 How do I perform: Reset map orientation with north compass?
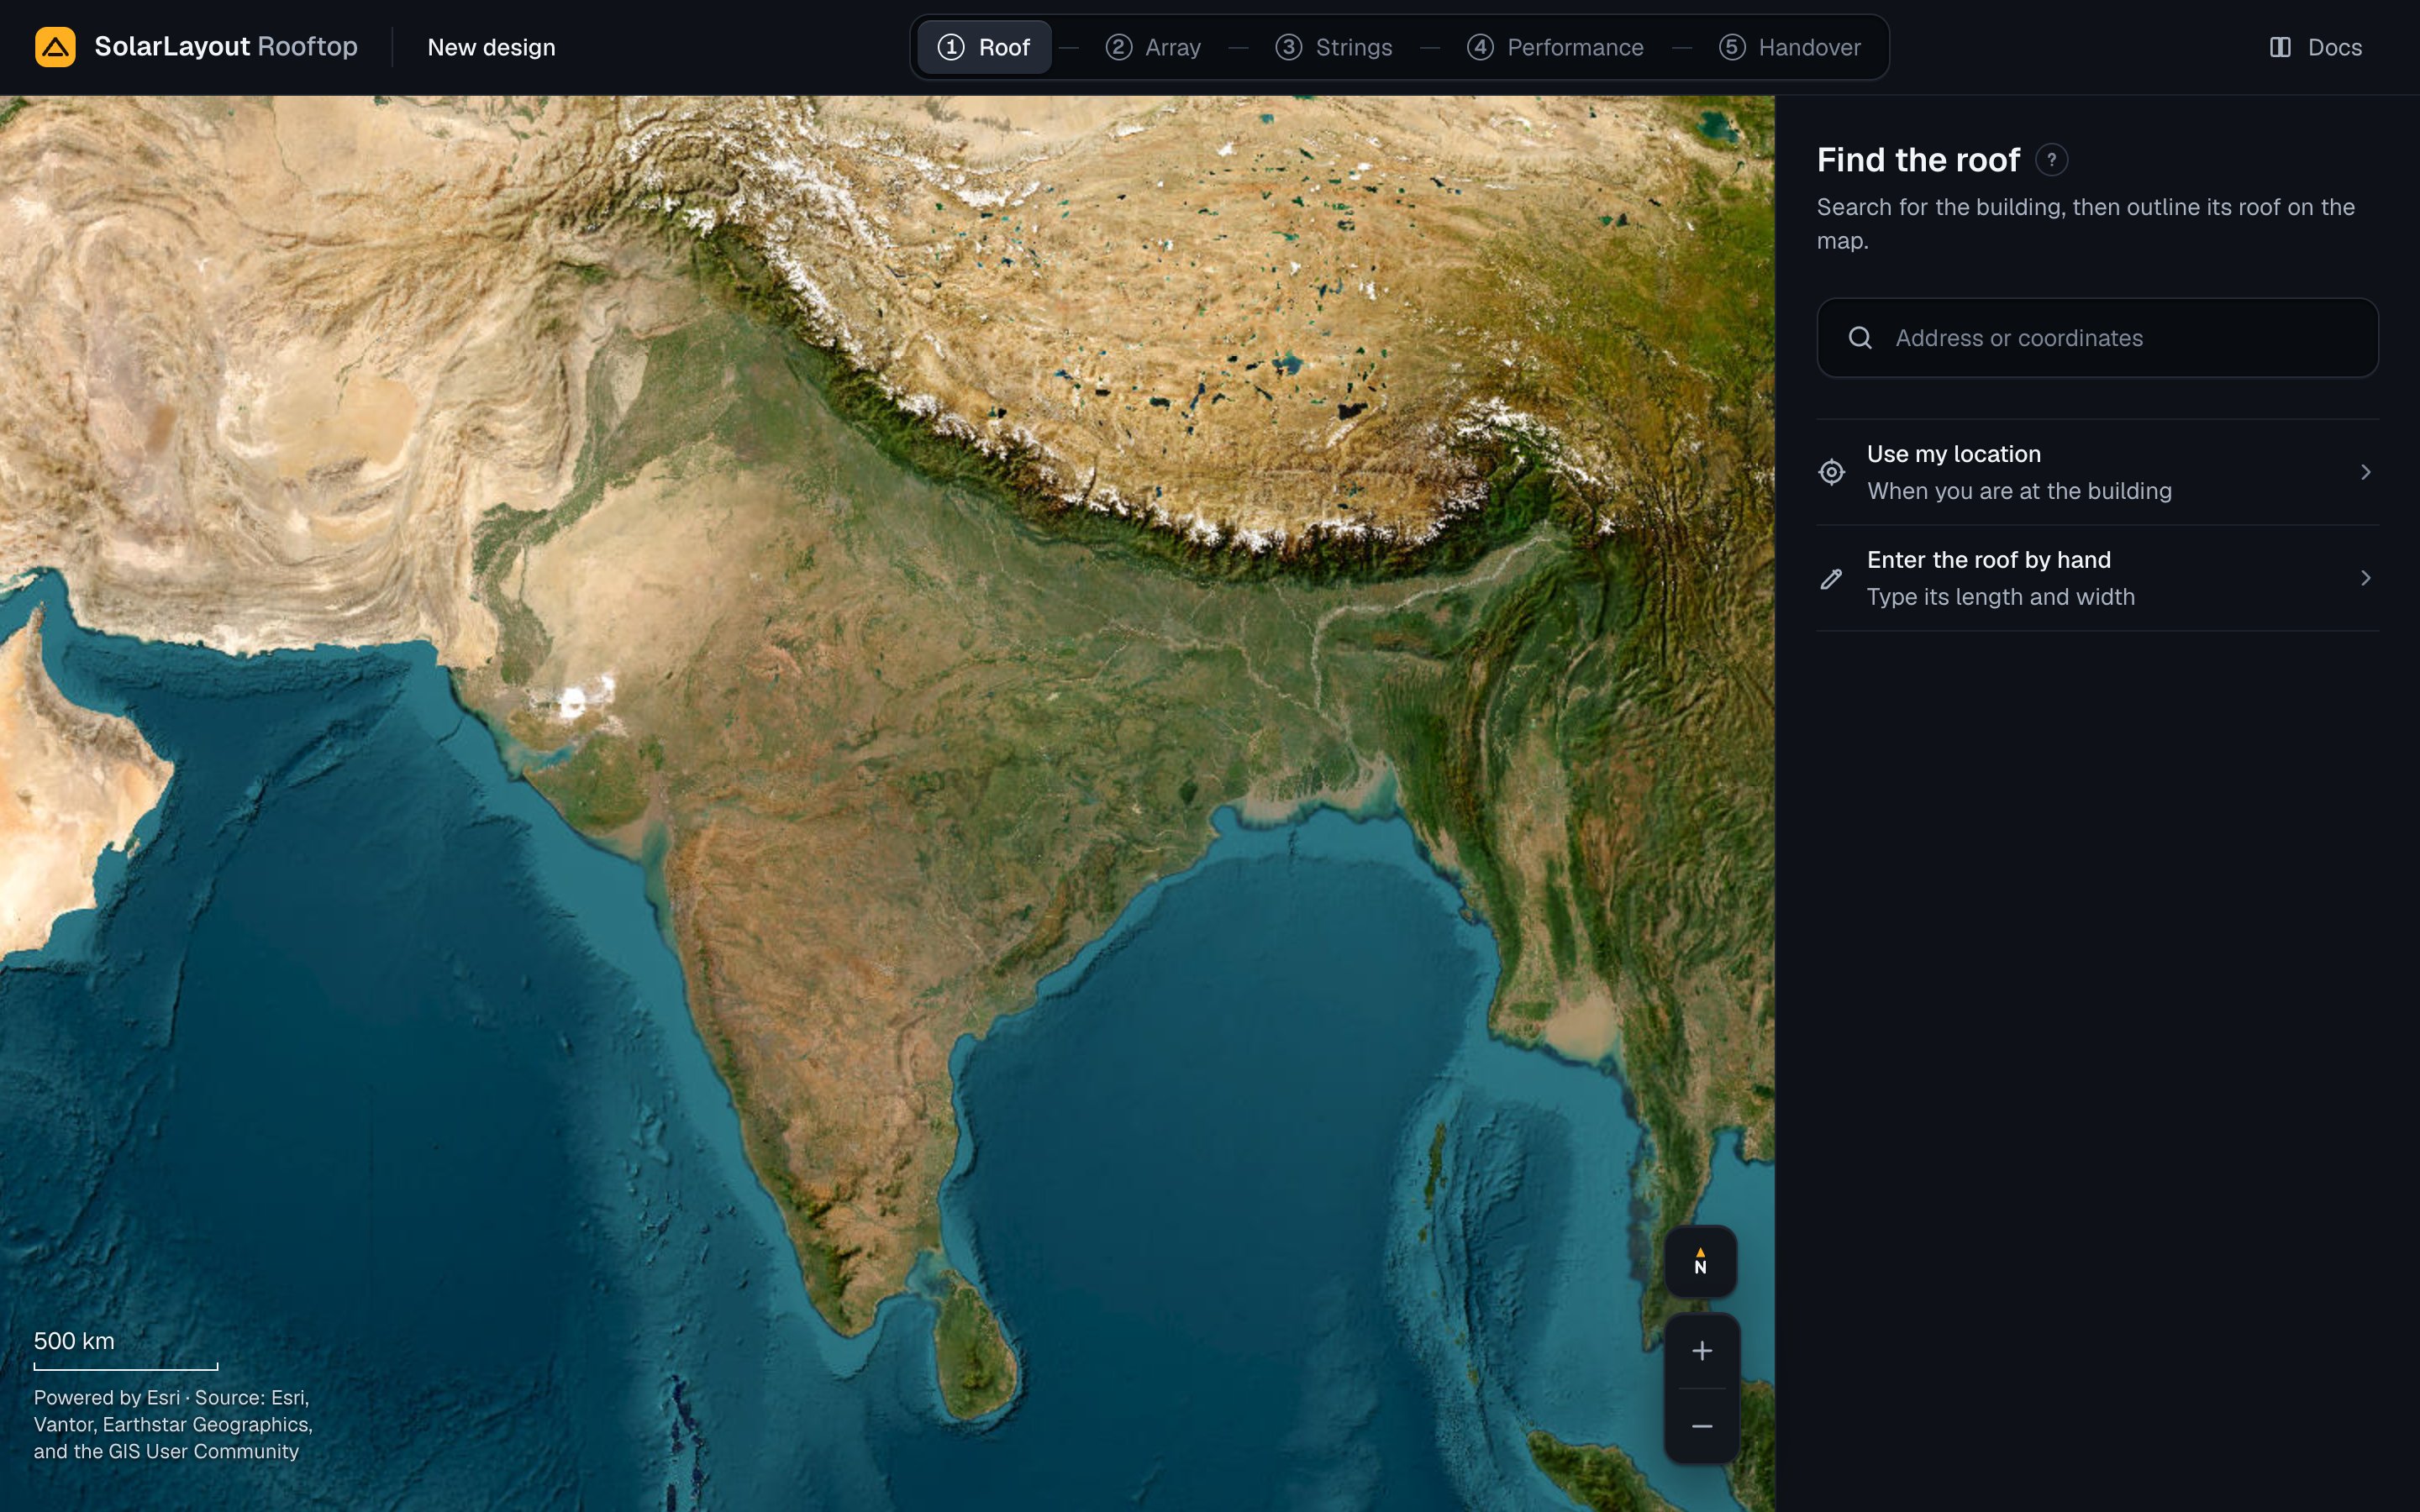click(1700, 1261)
